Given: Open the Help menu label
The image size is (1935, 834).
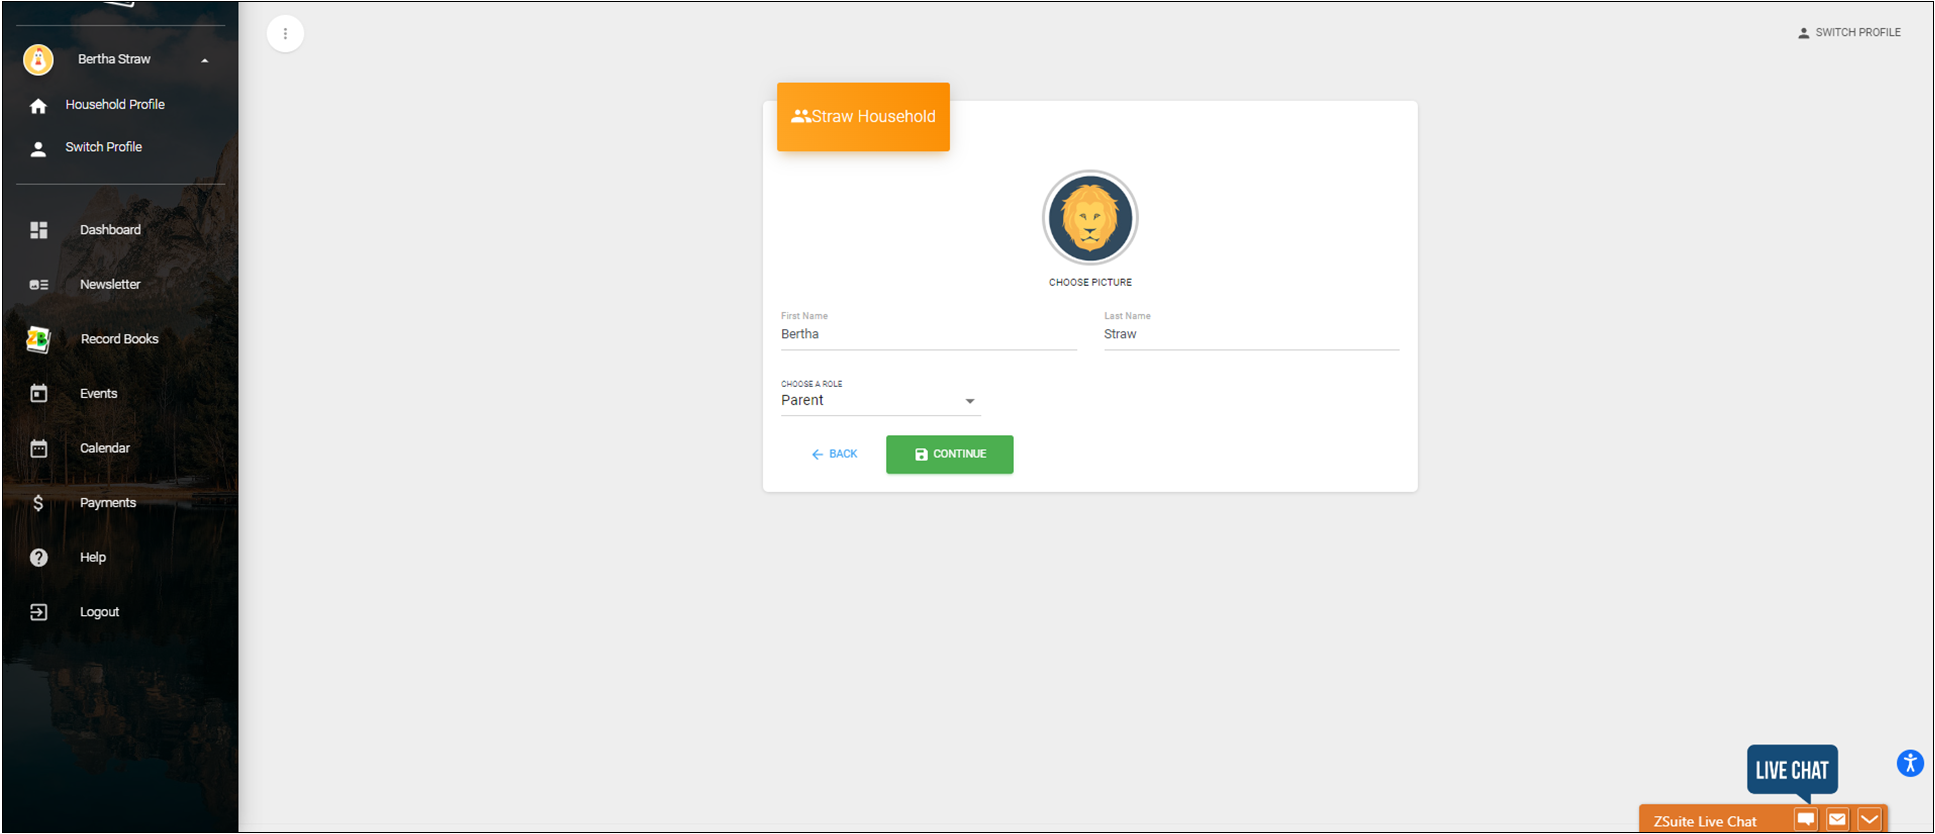Looking at the screenshot, I should tap(93, 558).
